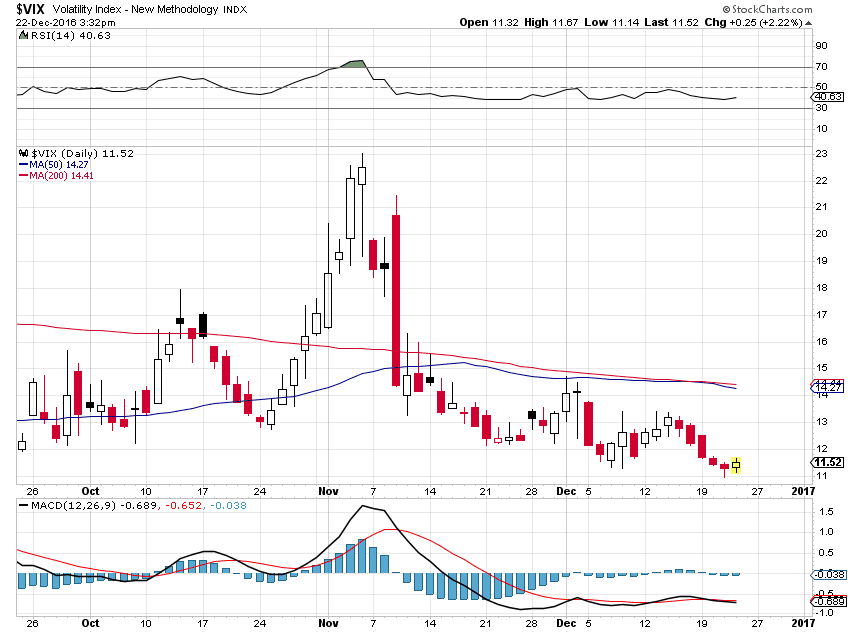Click the tall red candlestick after Nov 7
Image resolution: width=850 pixels, height=633 pixels.
coord(396,301)
